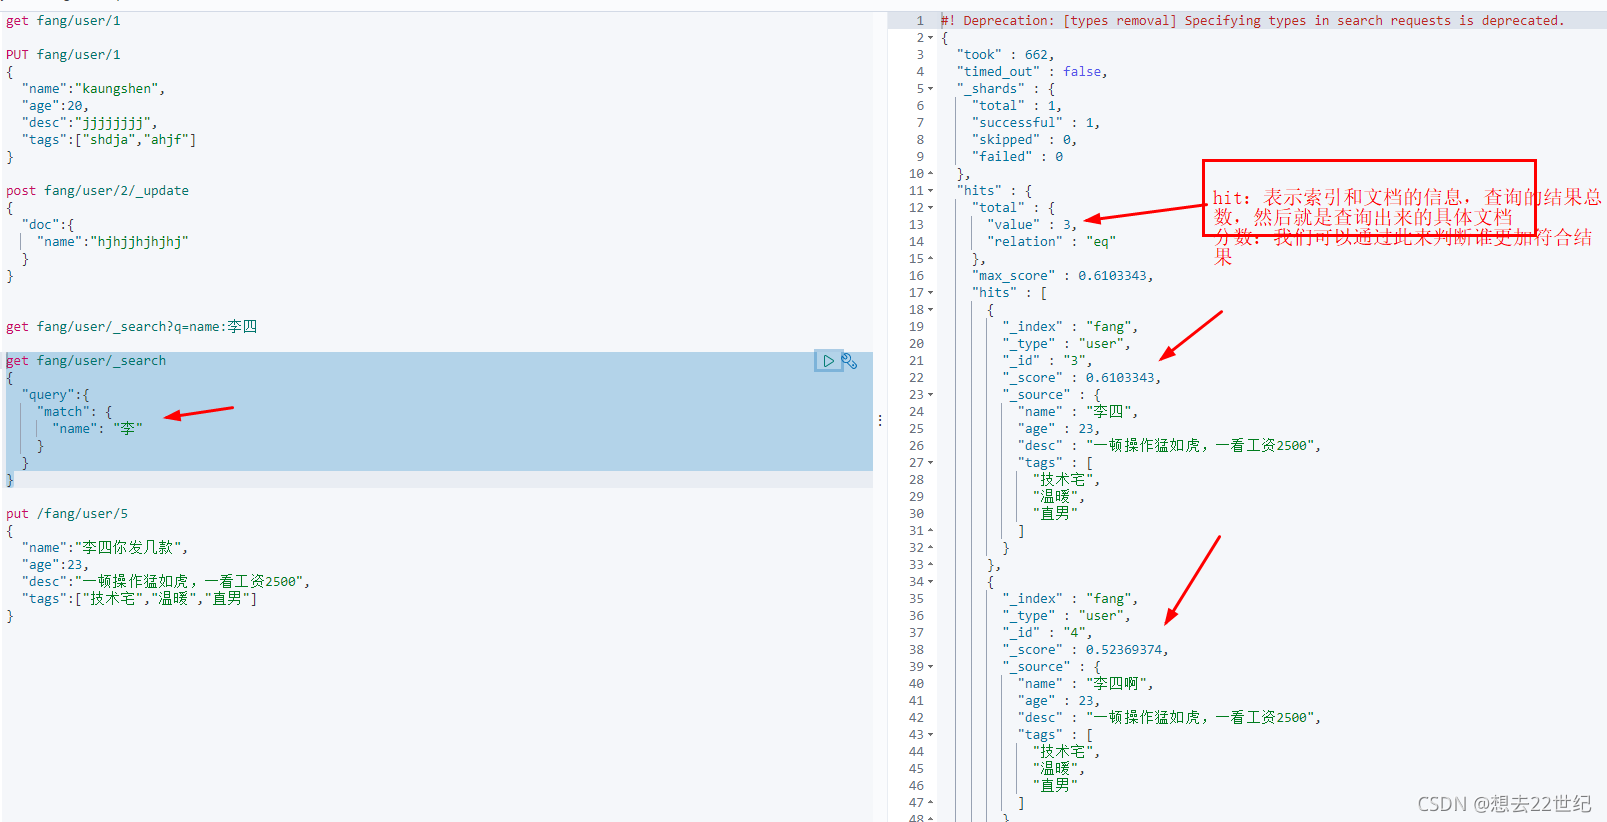This screenshot has width=1607, height=822.
Task: Run the selected fang/user/_search request
Action: pos(828,361)
